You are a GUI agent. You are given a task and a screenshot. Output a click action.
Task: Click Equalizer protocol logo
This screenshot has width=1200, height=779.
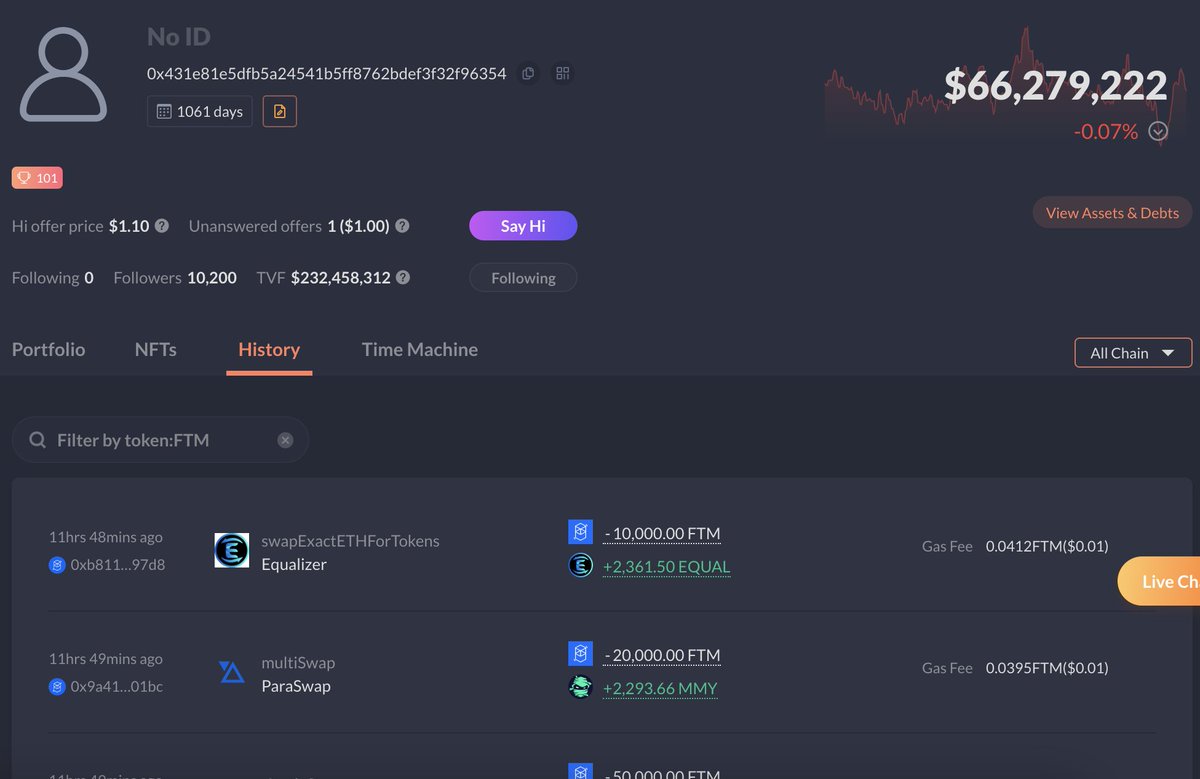pos(232,551)
